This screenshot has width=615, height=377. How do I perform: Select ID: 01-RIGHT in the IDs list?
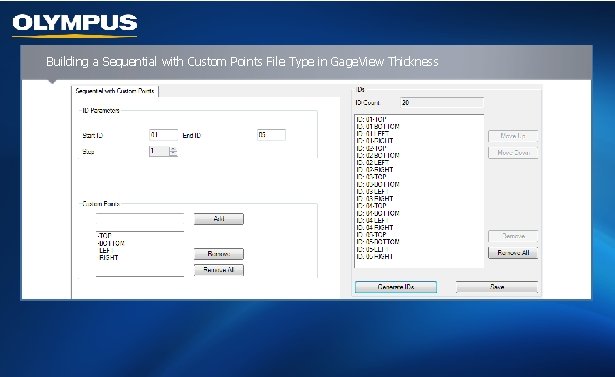[375, 141]
